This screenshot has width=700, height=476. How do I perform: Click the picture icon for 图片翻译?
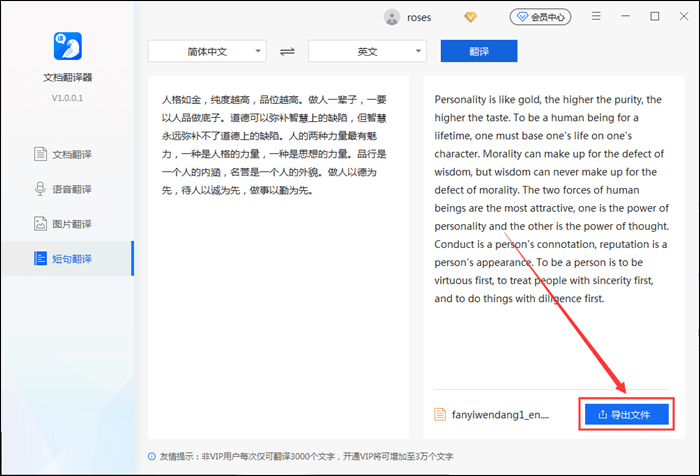[x=41, y=224]
